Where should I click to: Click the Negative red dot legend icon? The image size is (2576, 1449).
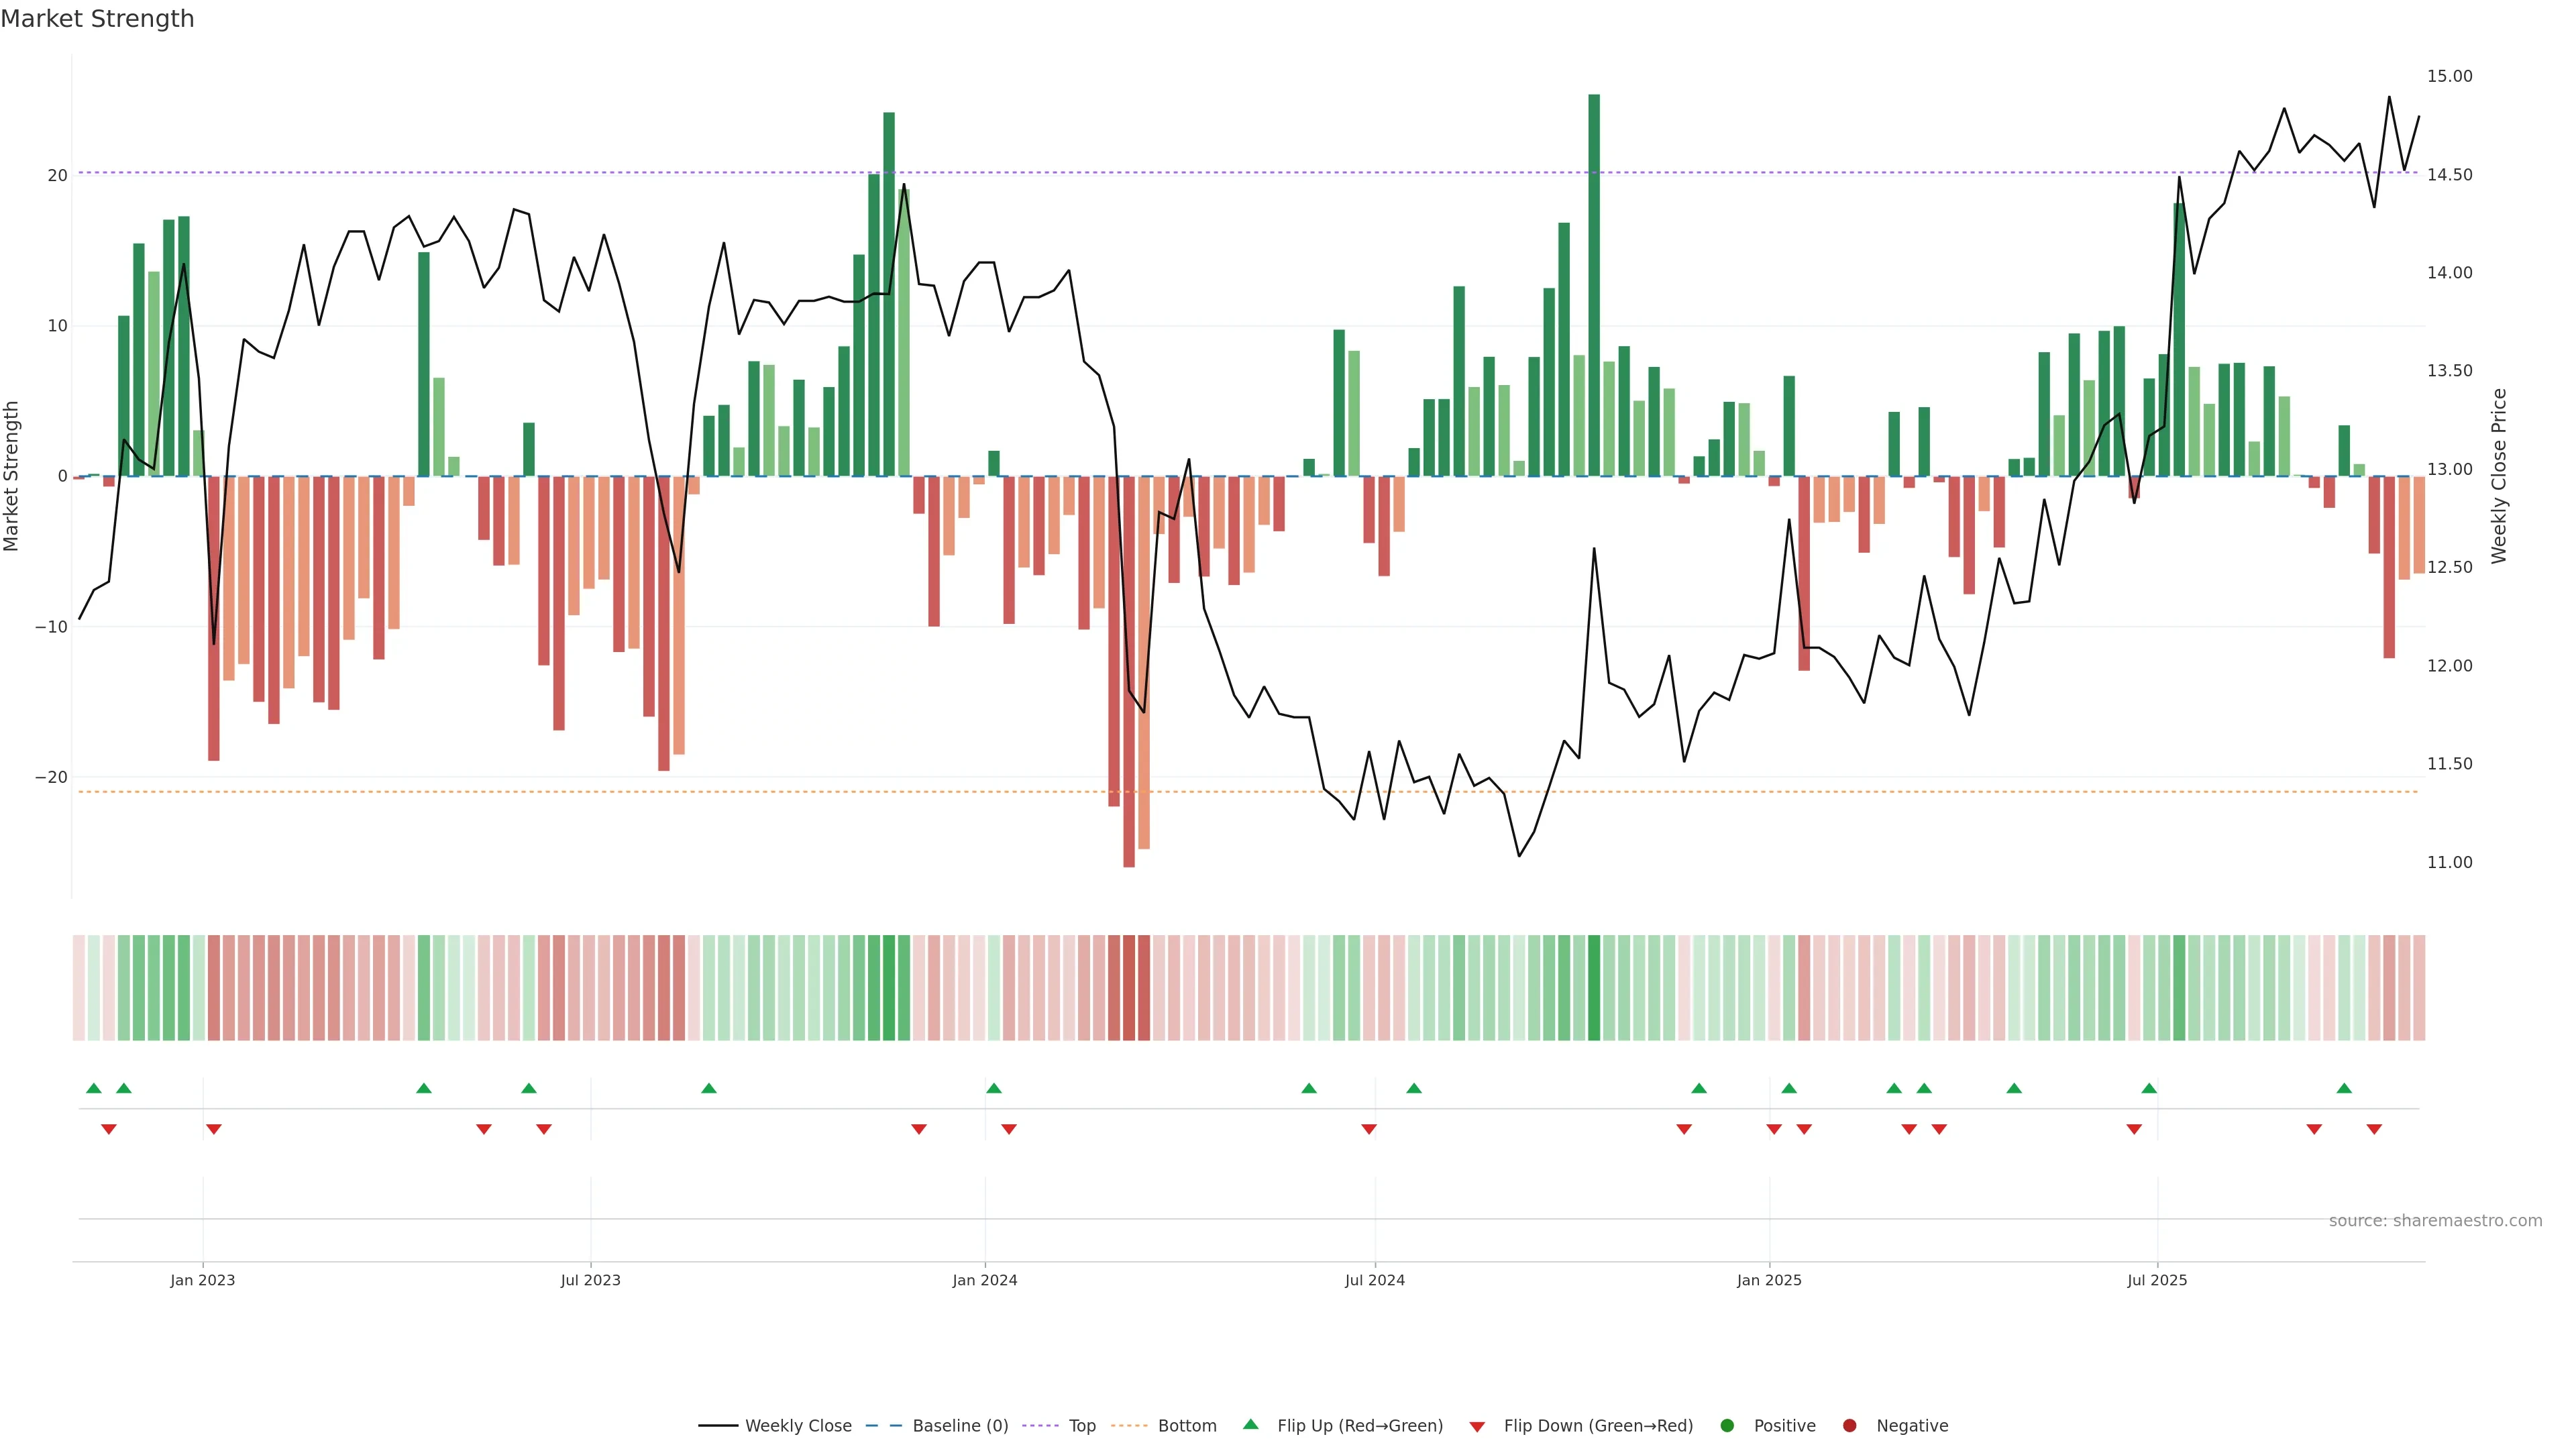pyautogui.click(x=1849, y=1426)
